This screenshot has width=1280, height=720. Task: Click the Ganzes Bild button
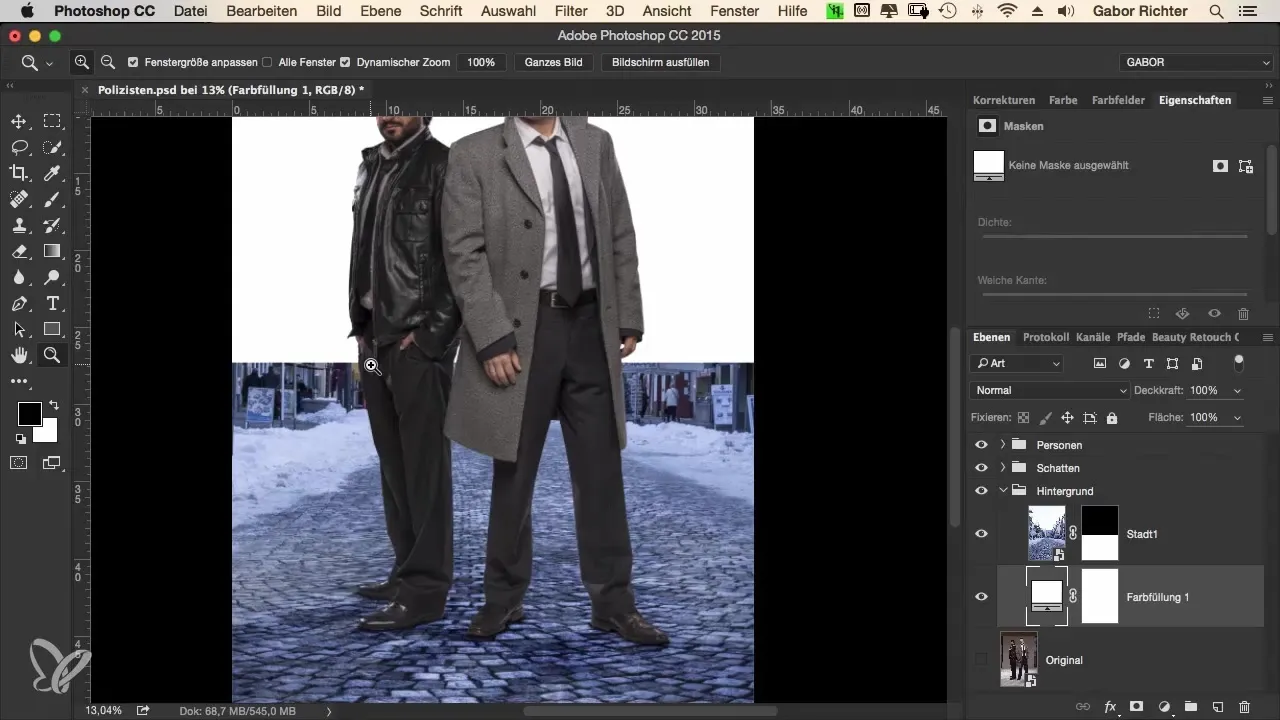click(553, 62)
